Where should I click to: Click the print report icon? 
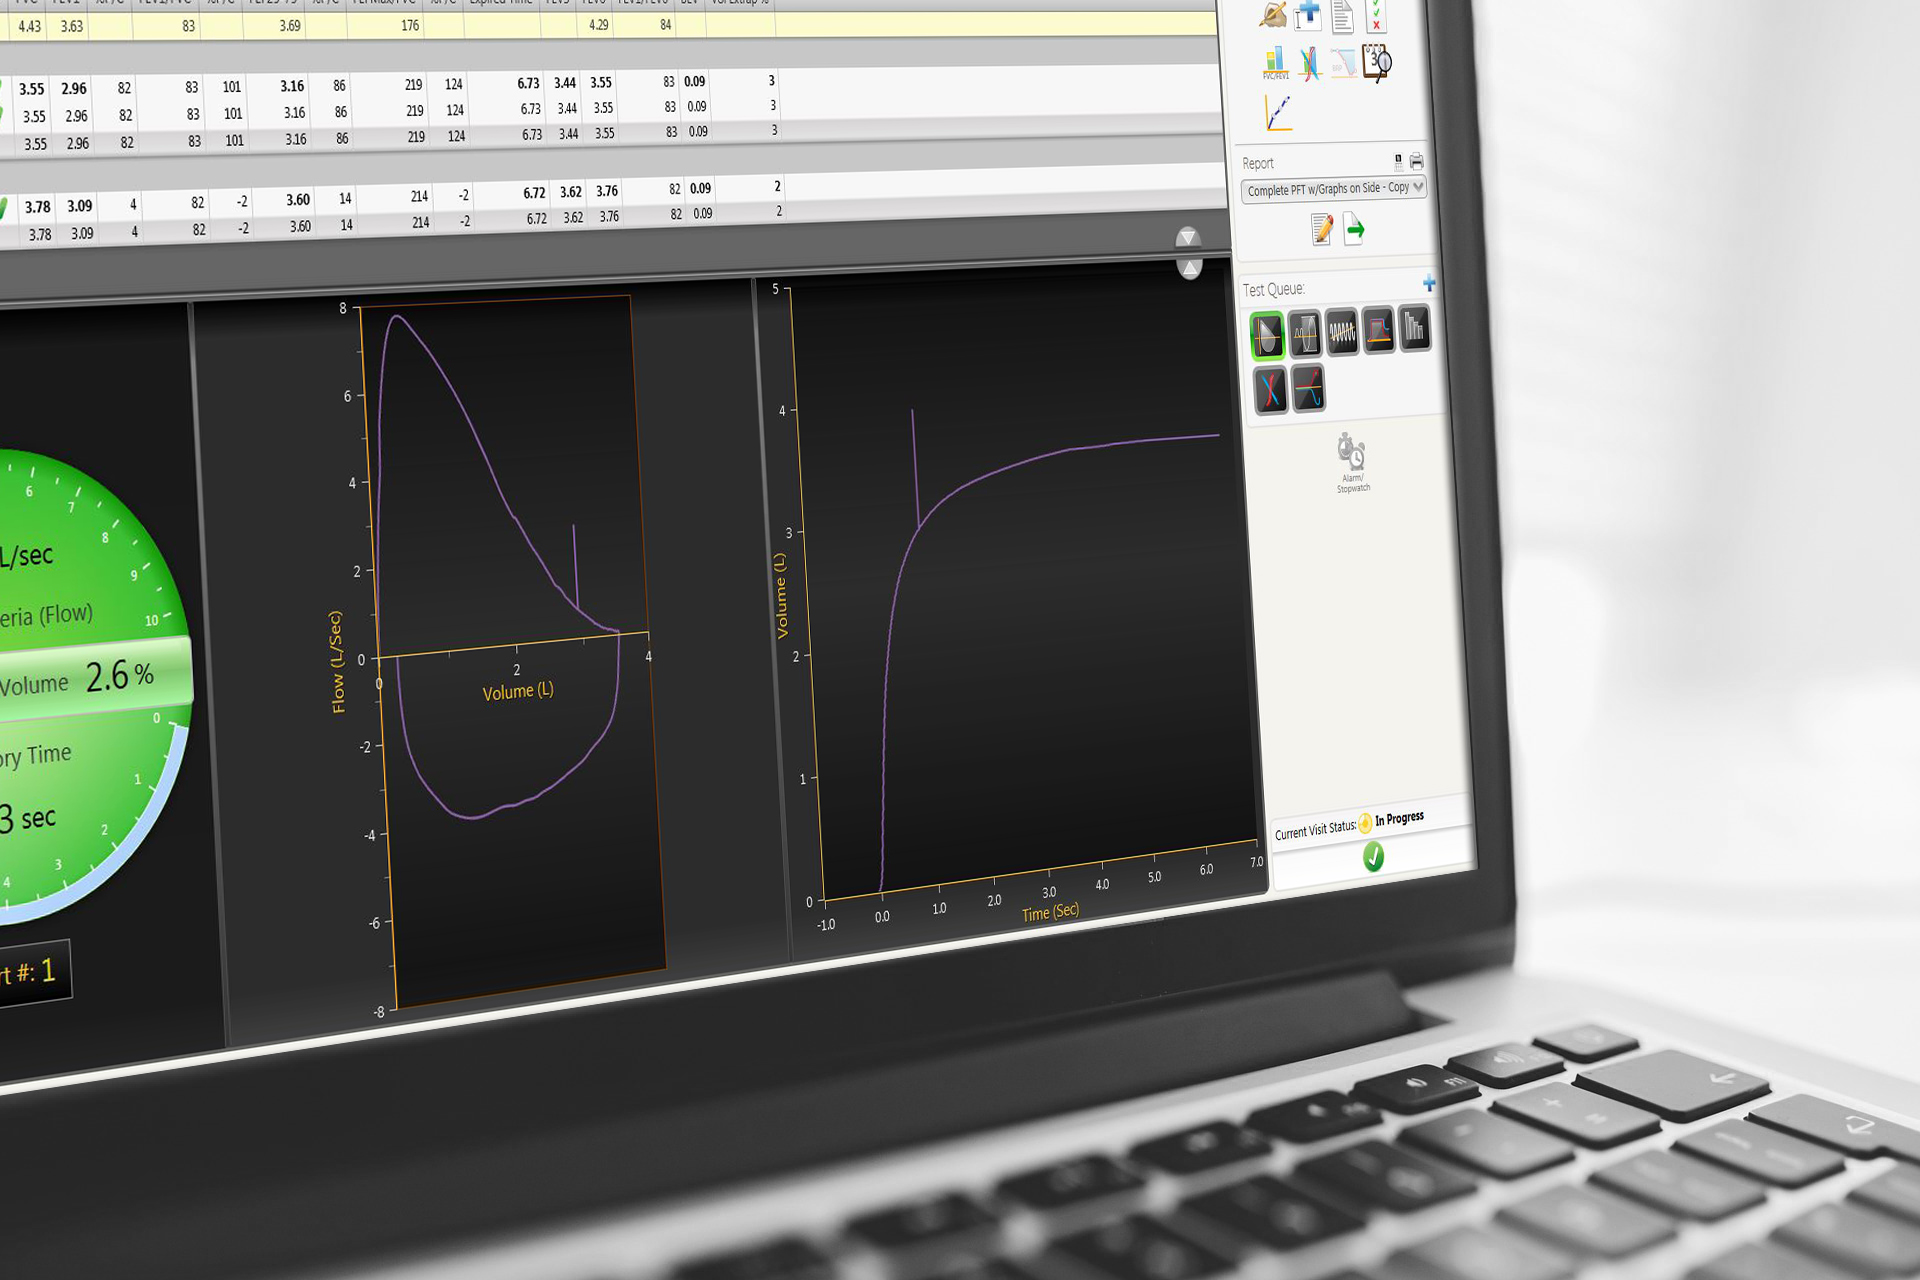click(1416, 161)
